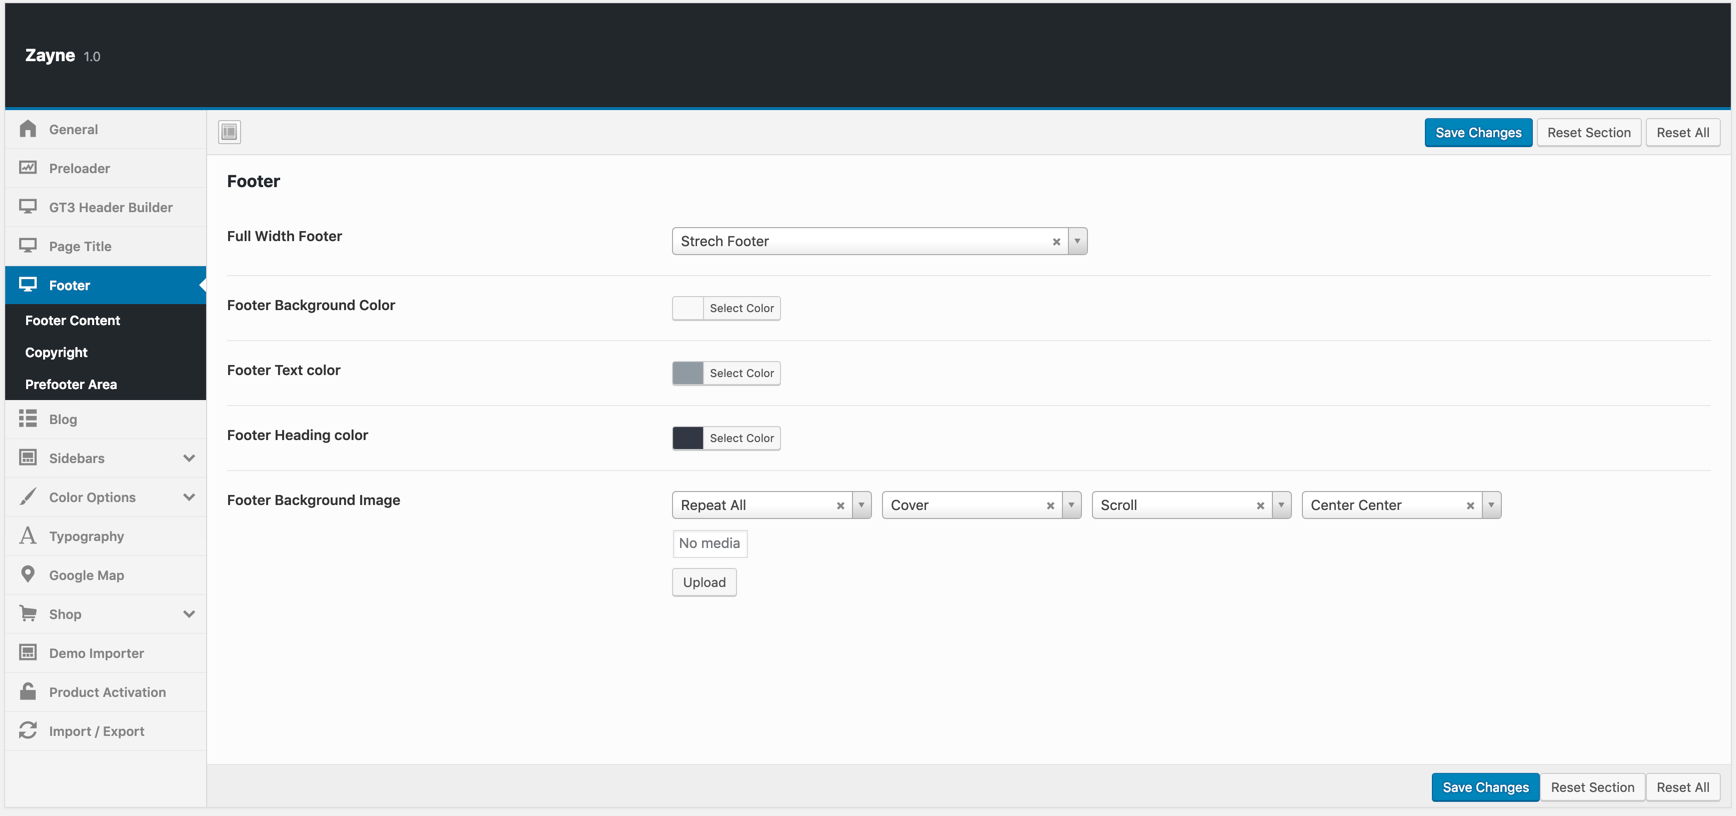
Task: Pick the Footer Heading color swatch
Action: tap(688, 438)
